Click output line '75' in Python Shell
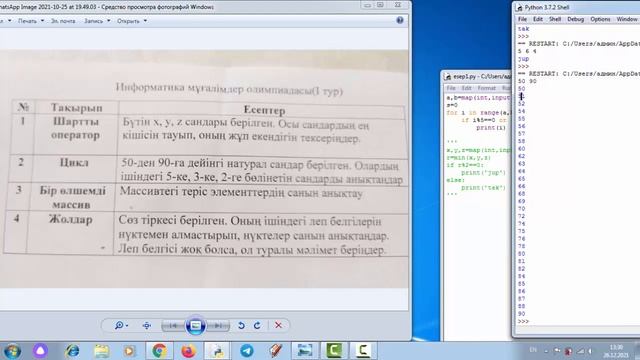This screenshot has width=640, height=360. click(x=522, y=231)
